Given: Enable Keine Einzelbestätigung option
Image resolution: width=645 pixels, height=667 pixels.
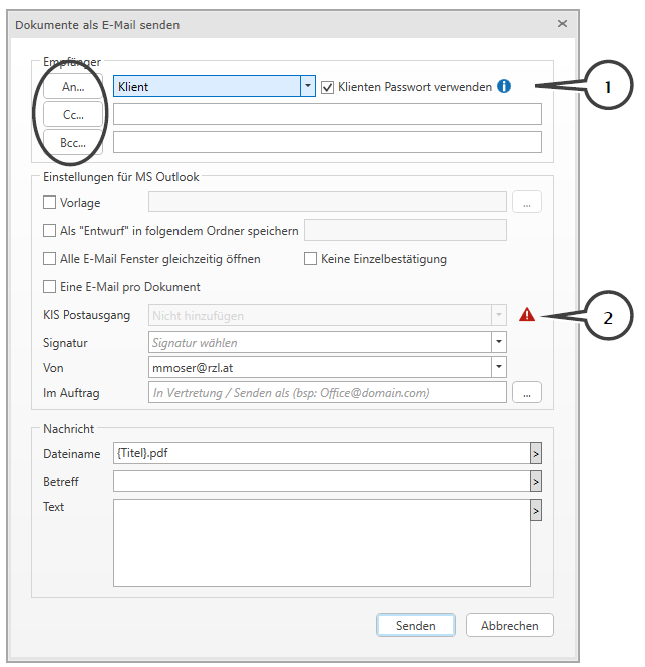Looking at the screenshot, I should pyautogui.click(x=311, y=259).
